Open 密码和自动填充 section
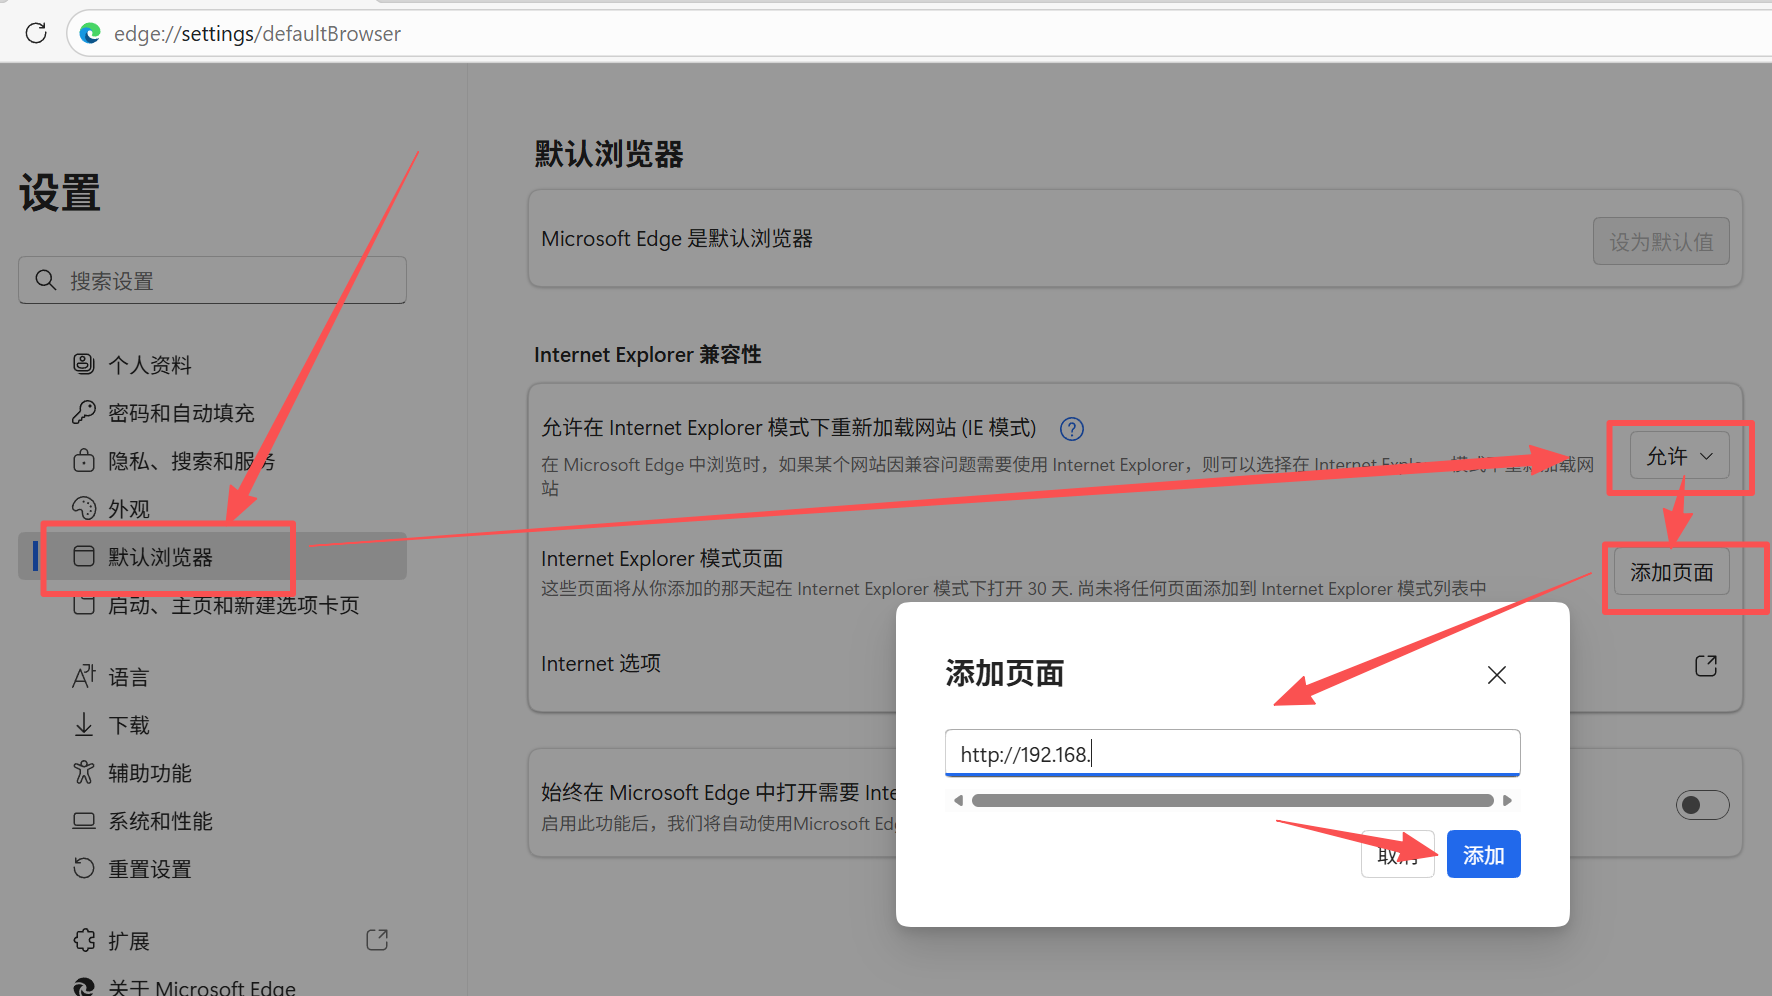This screenshot has height=996, width=1772. (x=181, y=413)
